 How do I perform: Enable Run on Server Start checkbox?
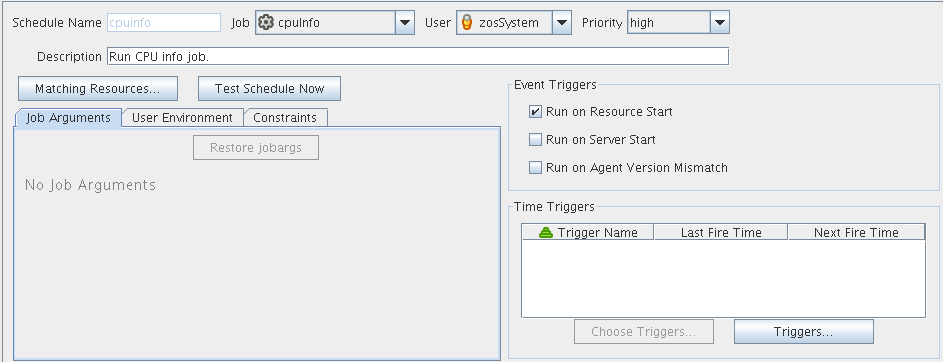click(x=535, y=140)
